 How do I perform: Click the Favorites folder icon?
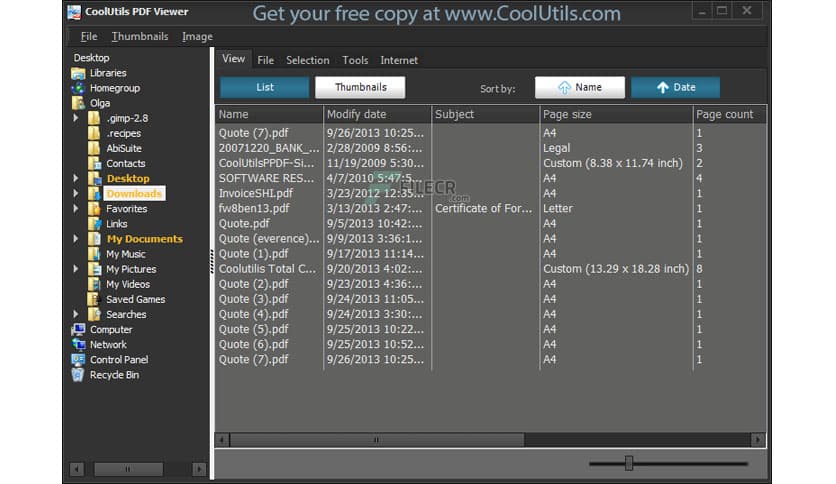point(94,209)
